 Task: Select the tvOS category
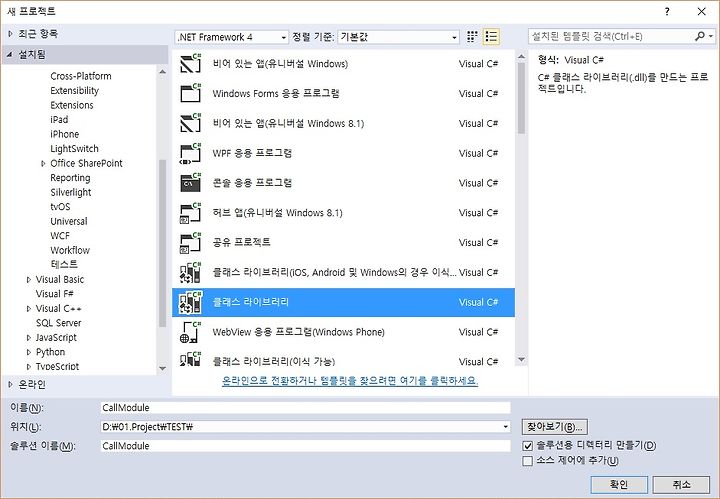pyautogui.click(x=60, y=207)
